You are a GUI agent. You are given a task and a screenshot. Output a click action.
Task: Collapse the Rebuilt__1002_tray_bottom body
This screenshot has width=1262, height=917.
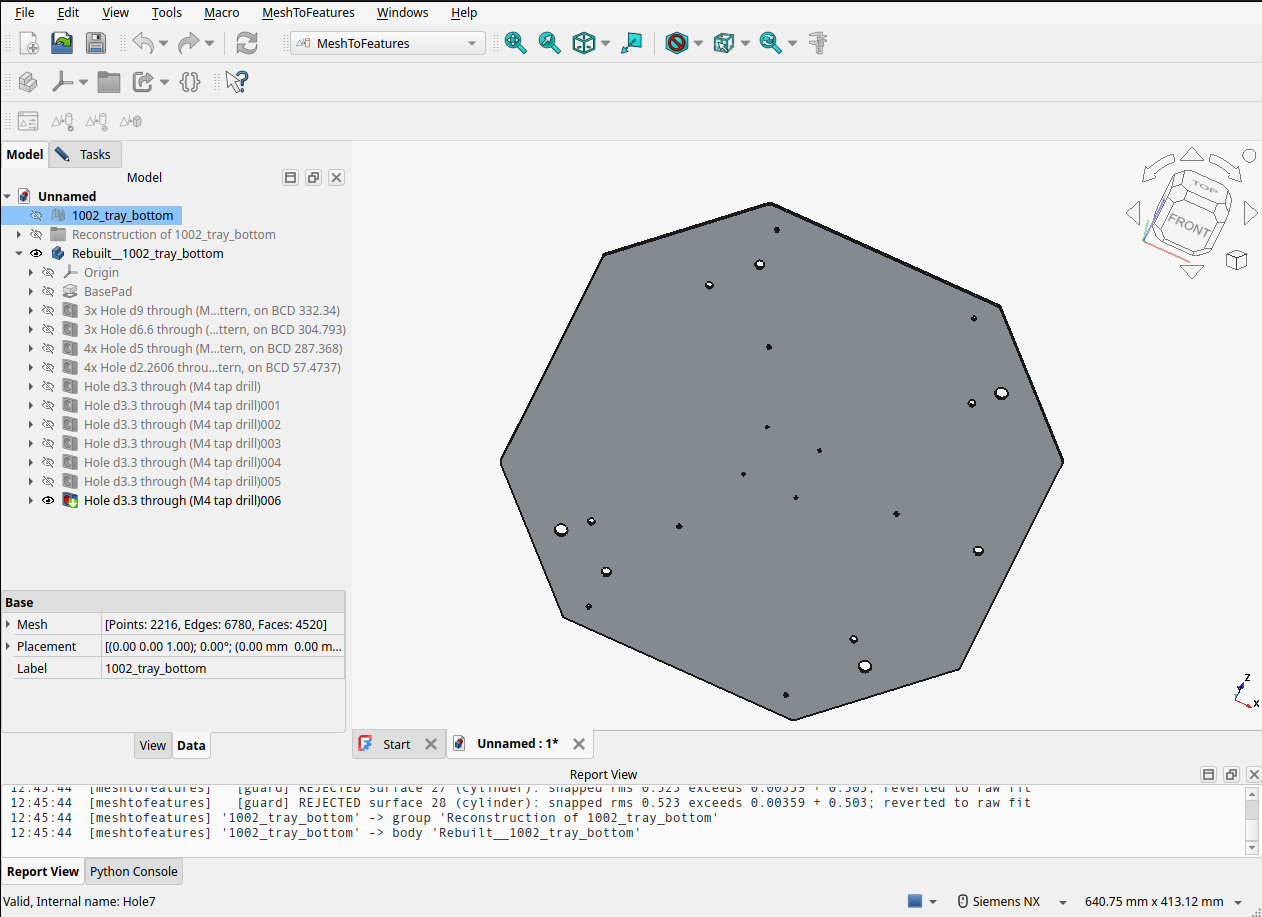click(x=19, y=253)
